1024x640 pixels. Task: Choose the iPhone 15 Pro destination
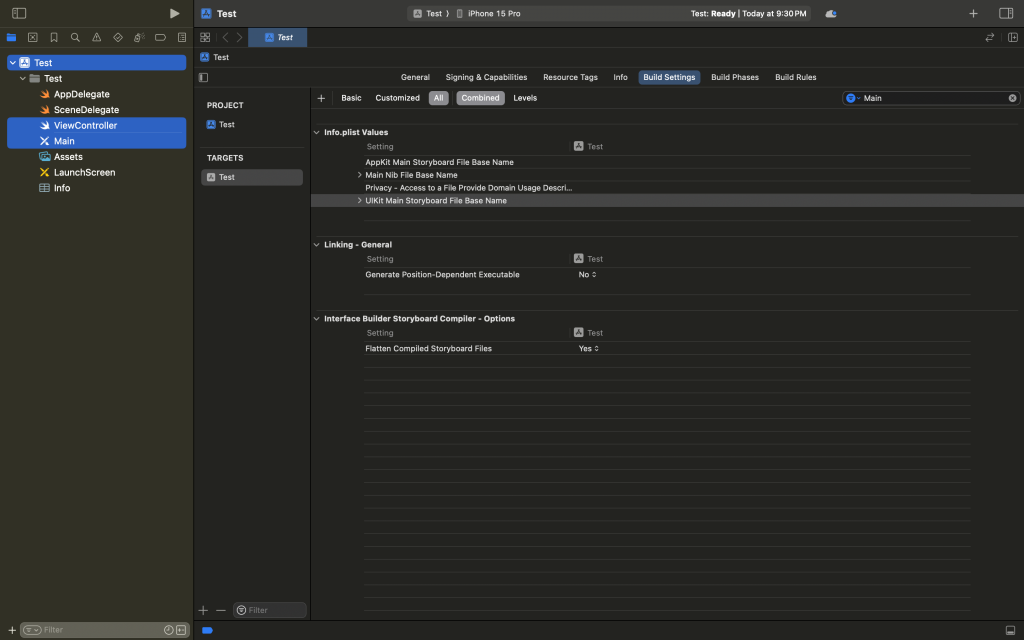pyautogui.click(x=488, y=14)
